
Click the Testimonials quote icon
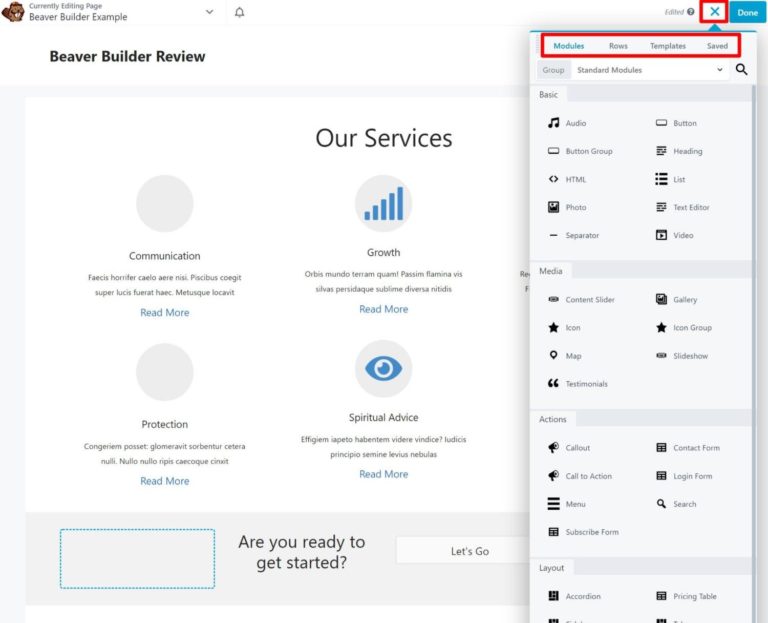(x=553, y=383)
